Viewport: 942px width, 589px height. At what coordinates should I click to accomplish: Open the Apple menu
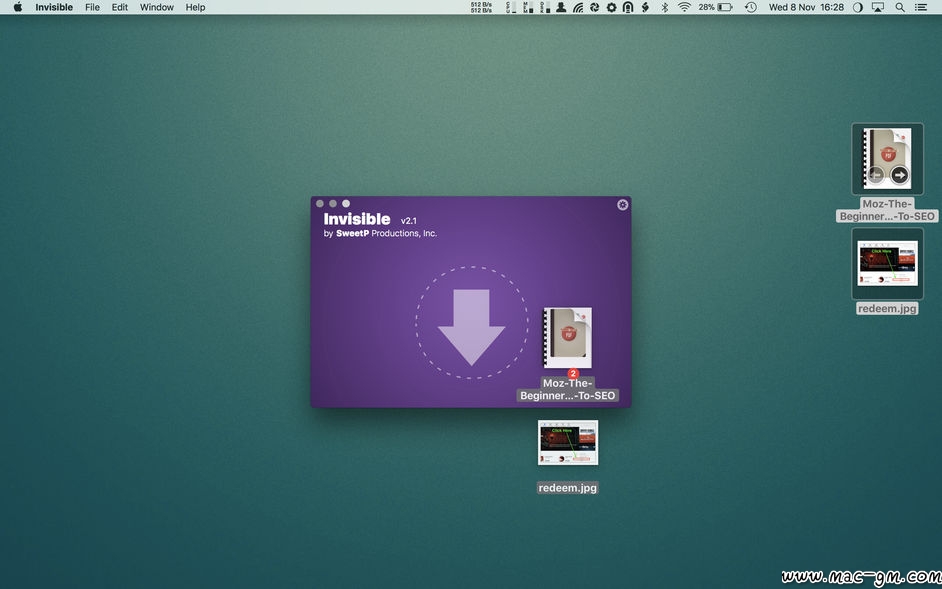tap(17, 7)
